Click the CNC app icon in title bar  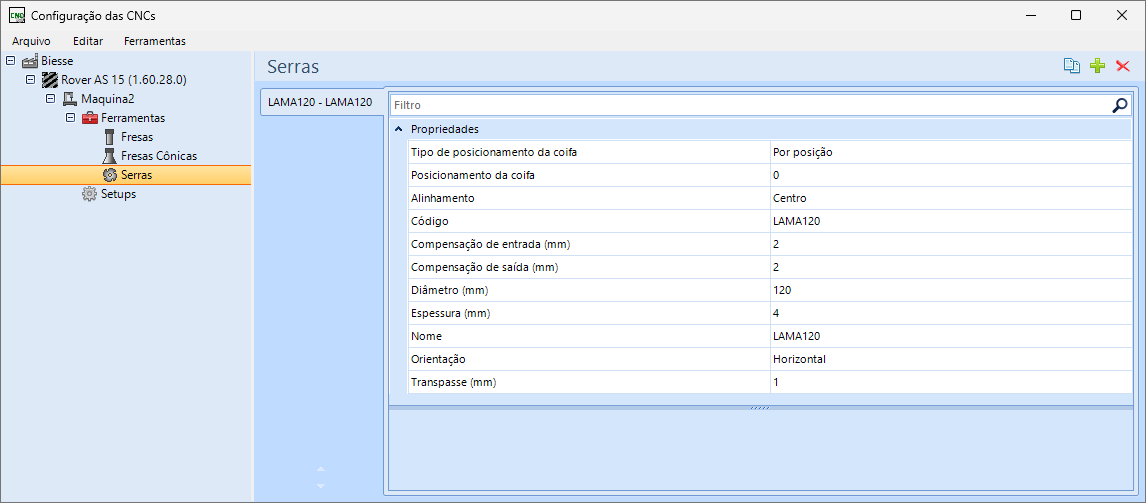coord(16,15)
